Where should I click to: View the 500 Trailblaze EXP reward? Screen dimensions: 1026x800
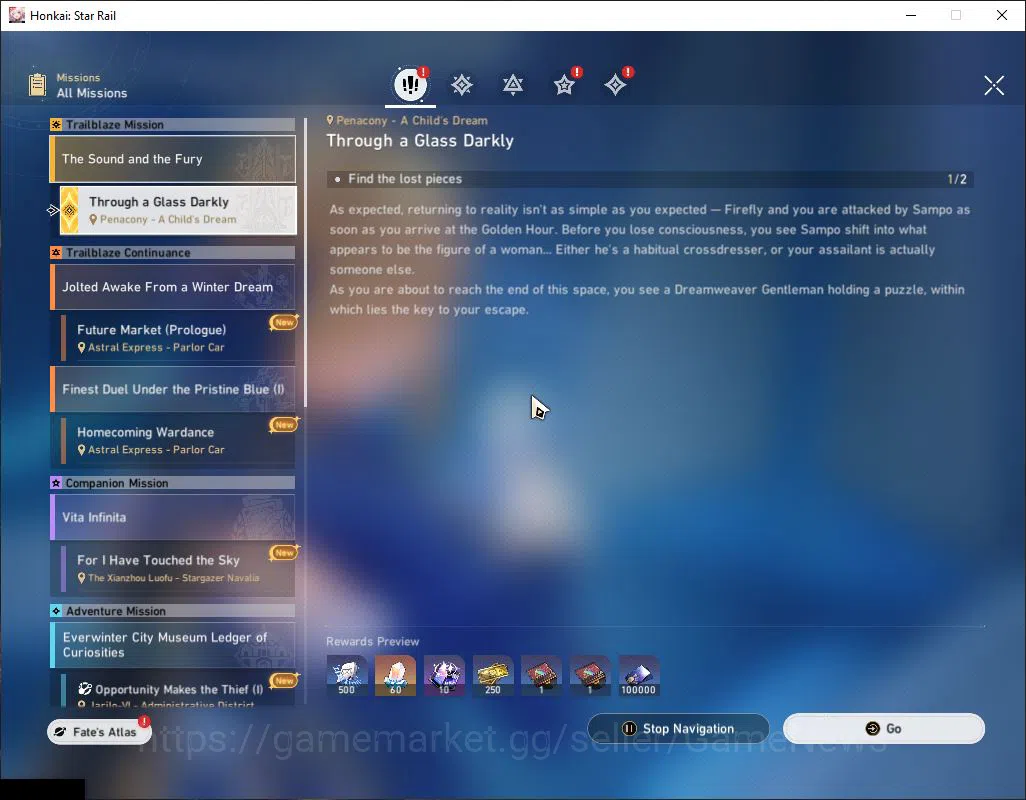tap(347, 676)
